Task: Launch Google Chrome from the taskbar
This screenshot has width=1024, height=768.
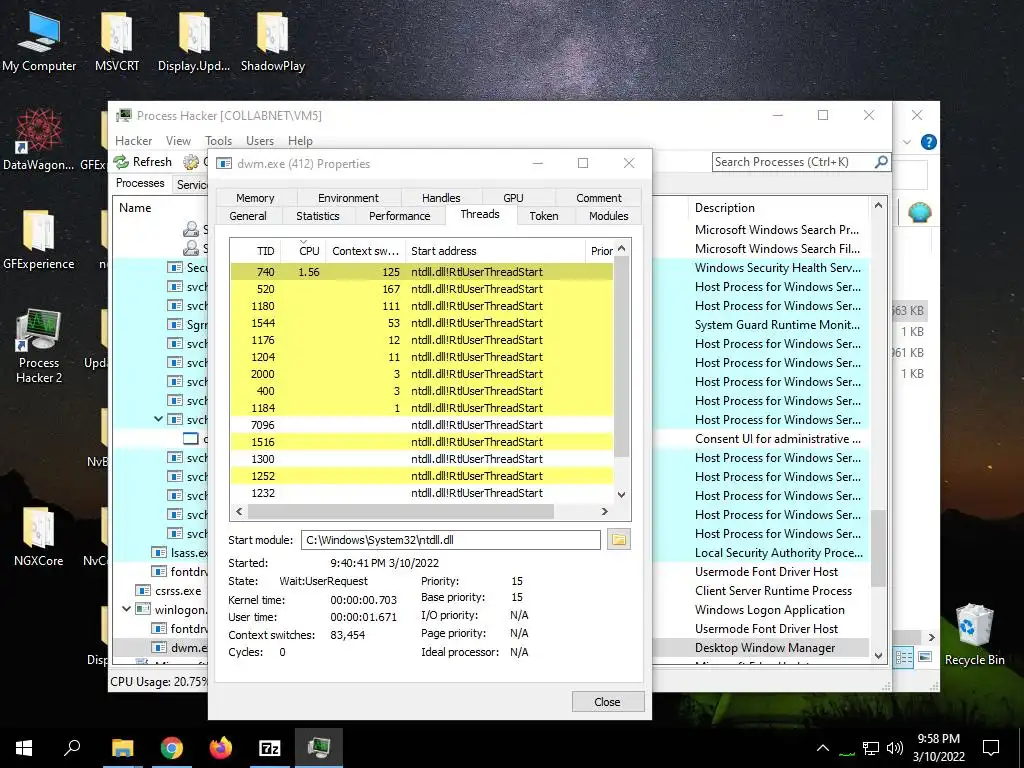Action: click(172, 748)
